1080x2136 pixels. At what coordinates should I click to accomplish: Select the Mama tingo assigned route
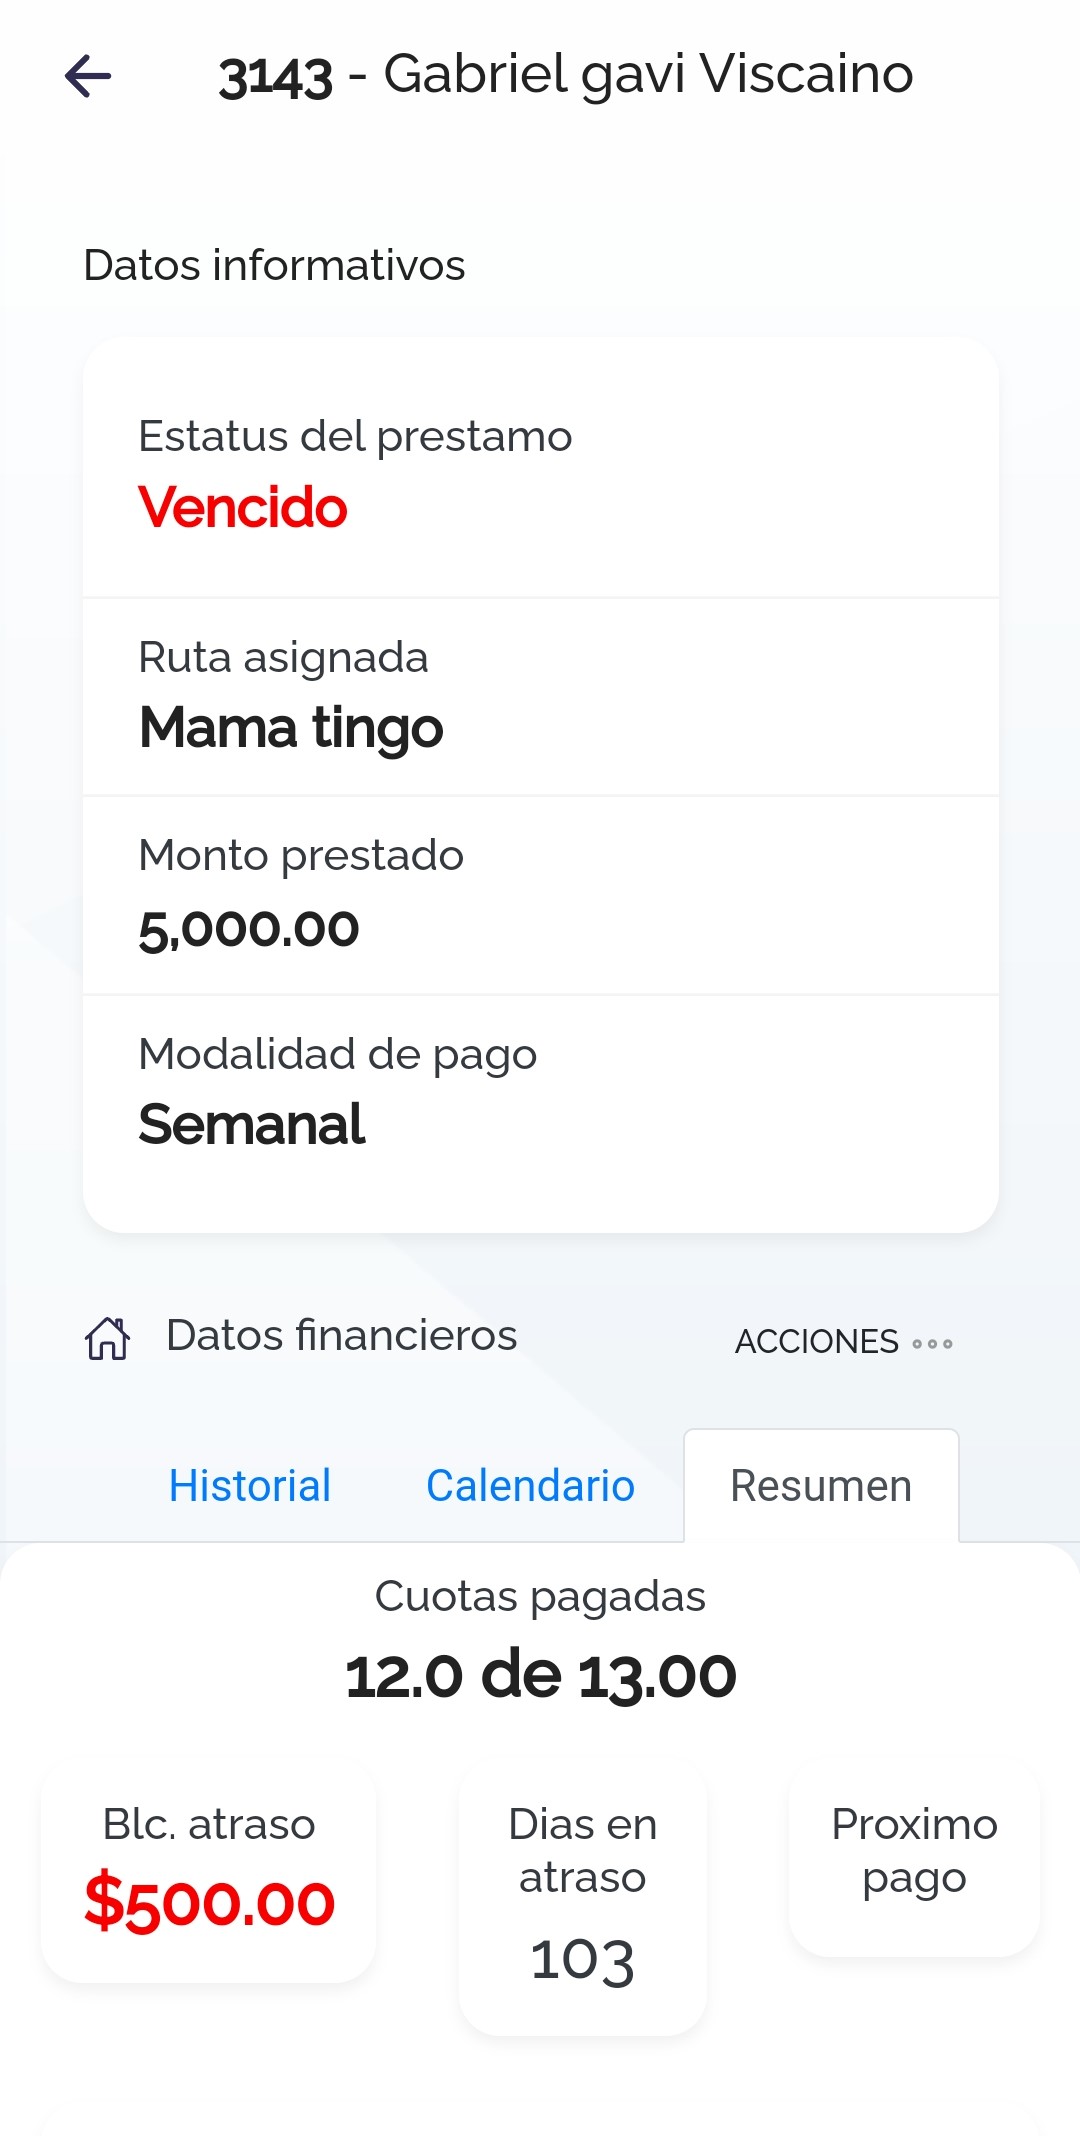(x=291, y=727)
